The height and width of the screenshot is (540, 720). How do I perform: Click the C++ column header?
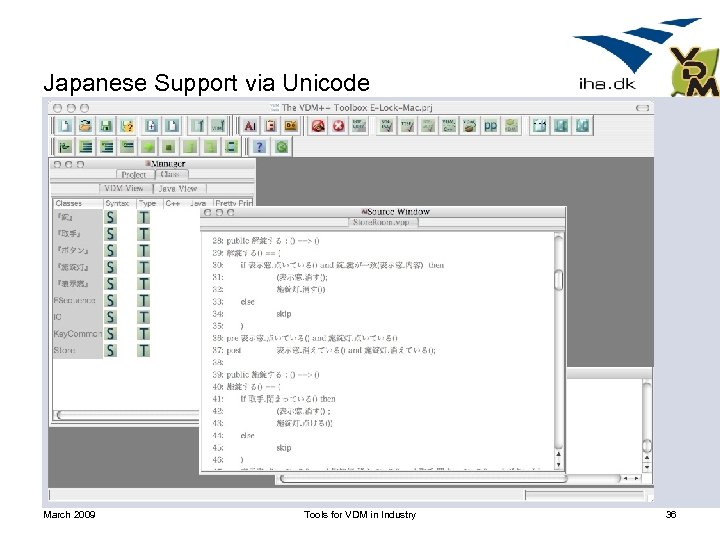click(x=174, y=203)
